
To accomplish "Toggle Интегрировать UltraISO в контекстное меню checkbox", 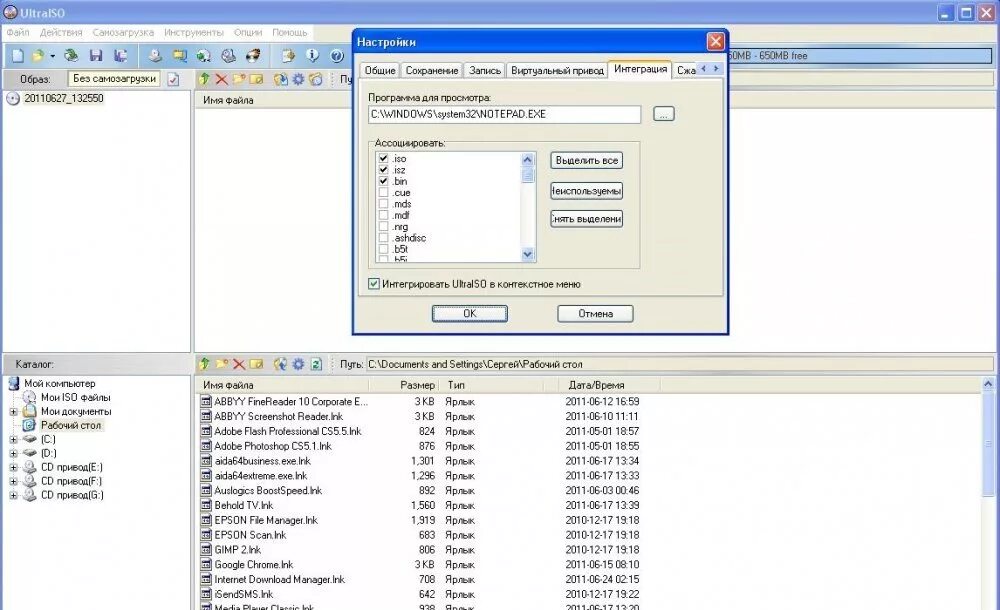I will point(374,284).
